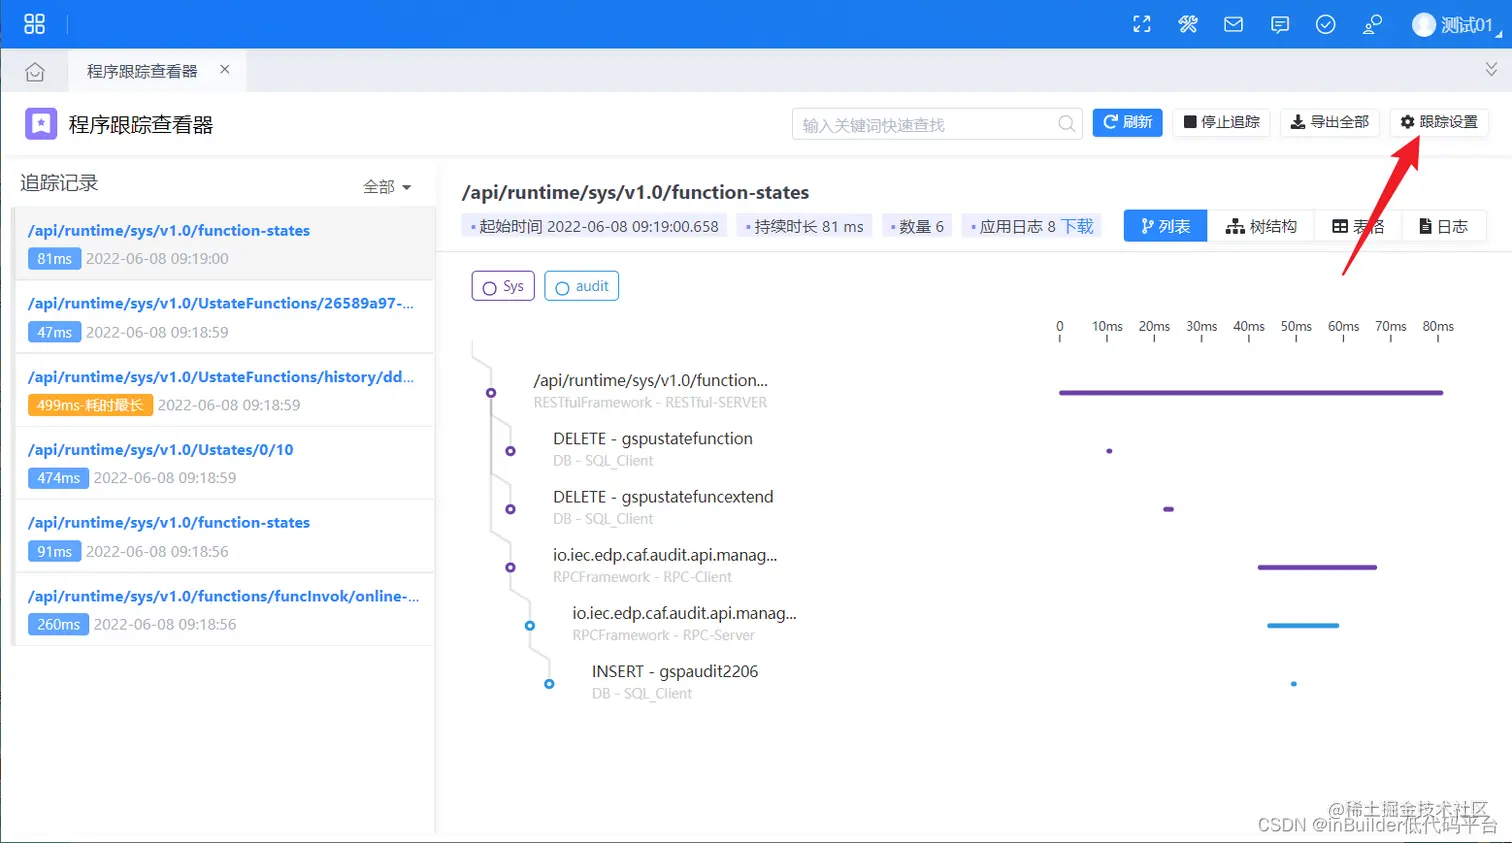The image size is (1512, 843).
Task: Open the tools wrench icon in header
Action: pyautogui.click(x=1188, y=24)
